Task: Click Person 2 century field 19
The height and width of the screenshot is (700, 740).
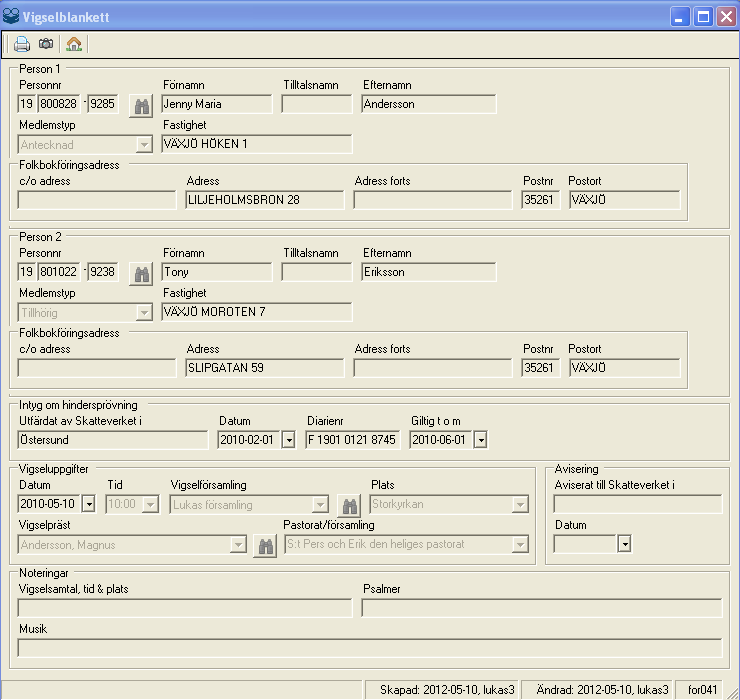Action: click(x=26, y=272)
